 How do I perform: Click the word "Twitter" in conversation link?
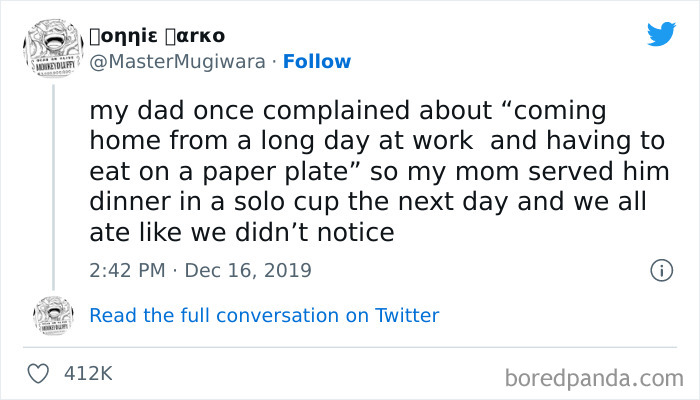point(407,315)
